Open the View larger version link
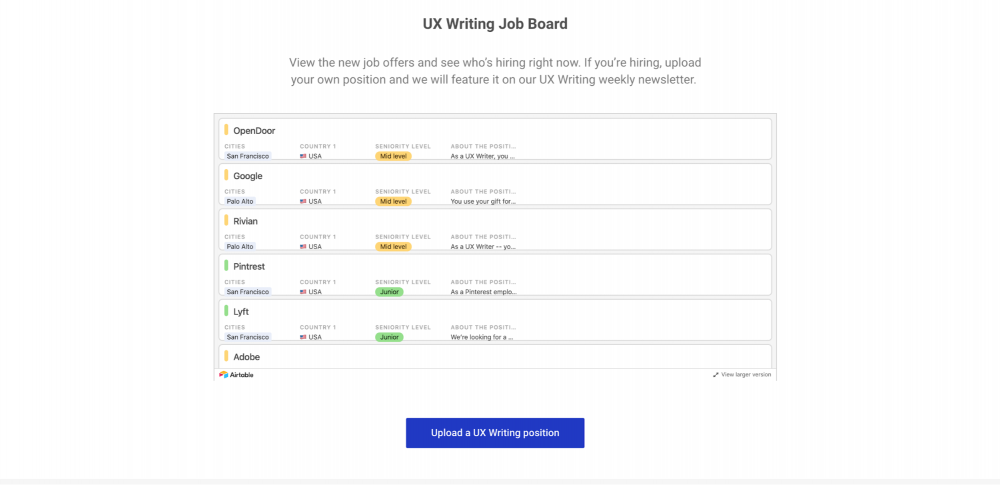The height and width of the screenshot is (485, 1000). click(x=746, y=375)
